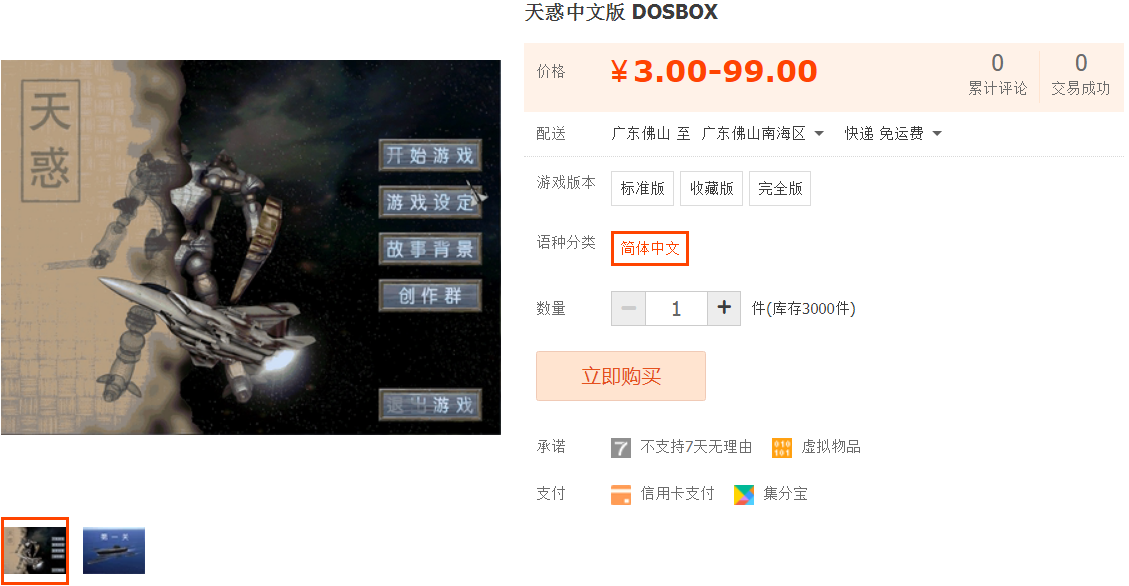Click the 立即购买 buy now button

[621, 376]
